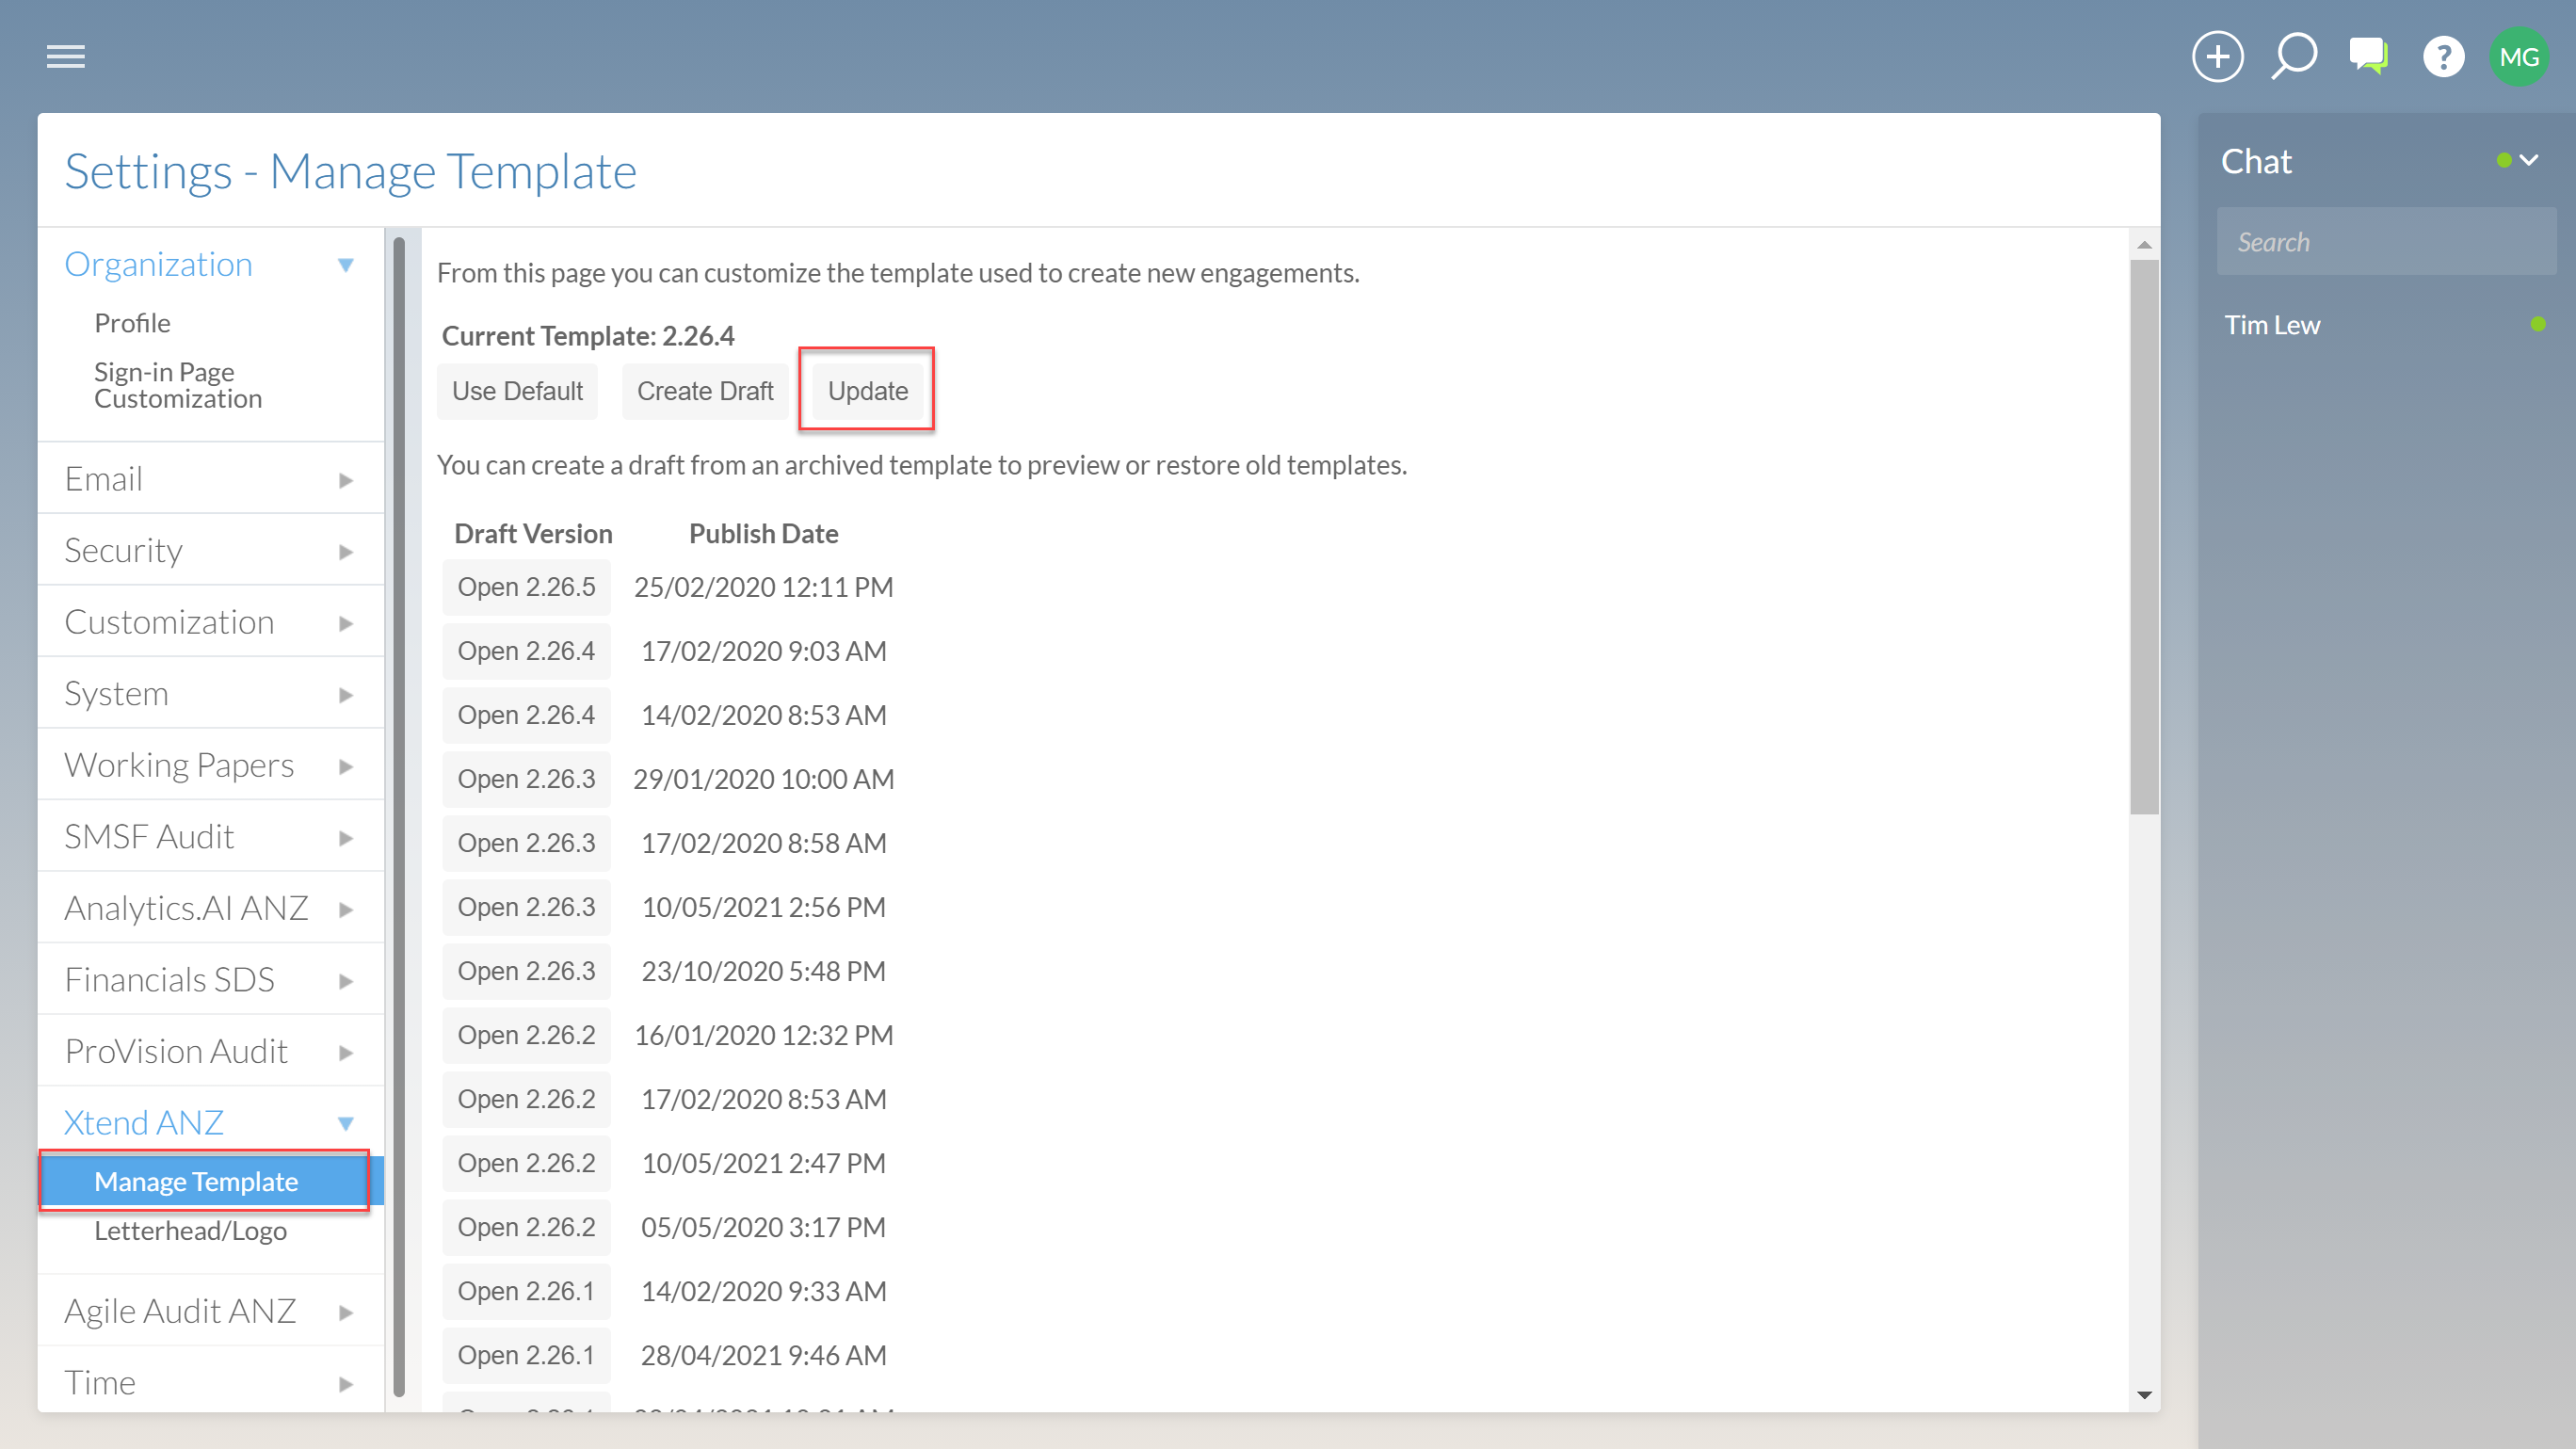This screenshot has width=2576, height=1449.
Task: Click scroll down arrow in template list
Action: [x=2144, y=1394]
